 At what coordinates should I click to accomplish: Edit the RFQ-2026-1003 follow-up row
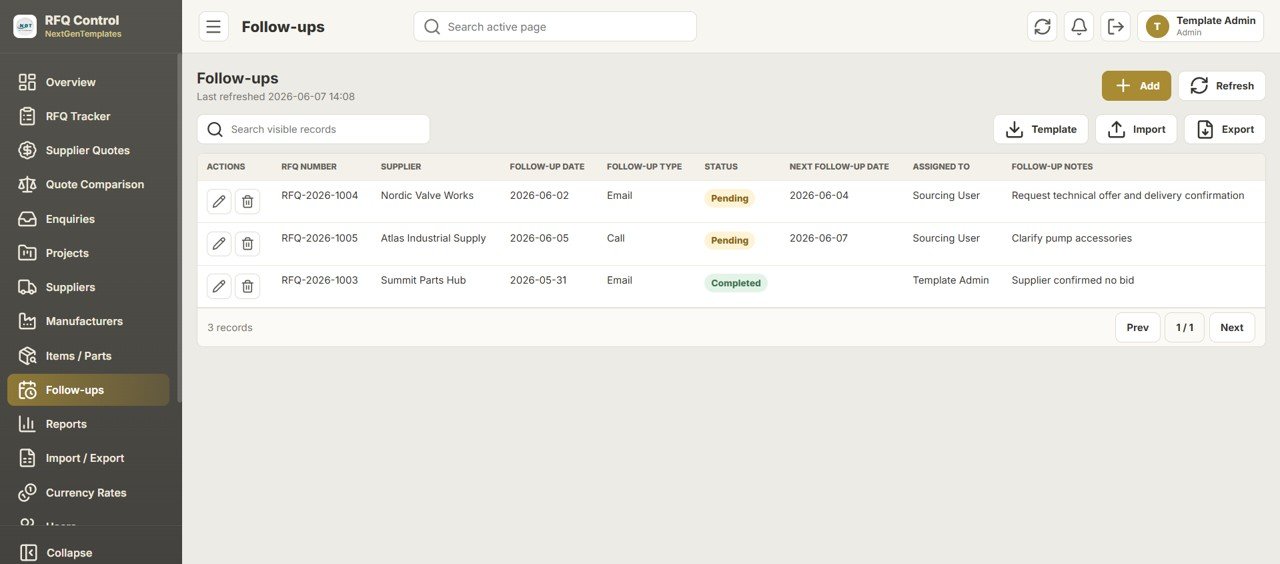pyautogui.click(x=219, y=286)
